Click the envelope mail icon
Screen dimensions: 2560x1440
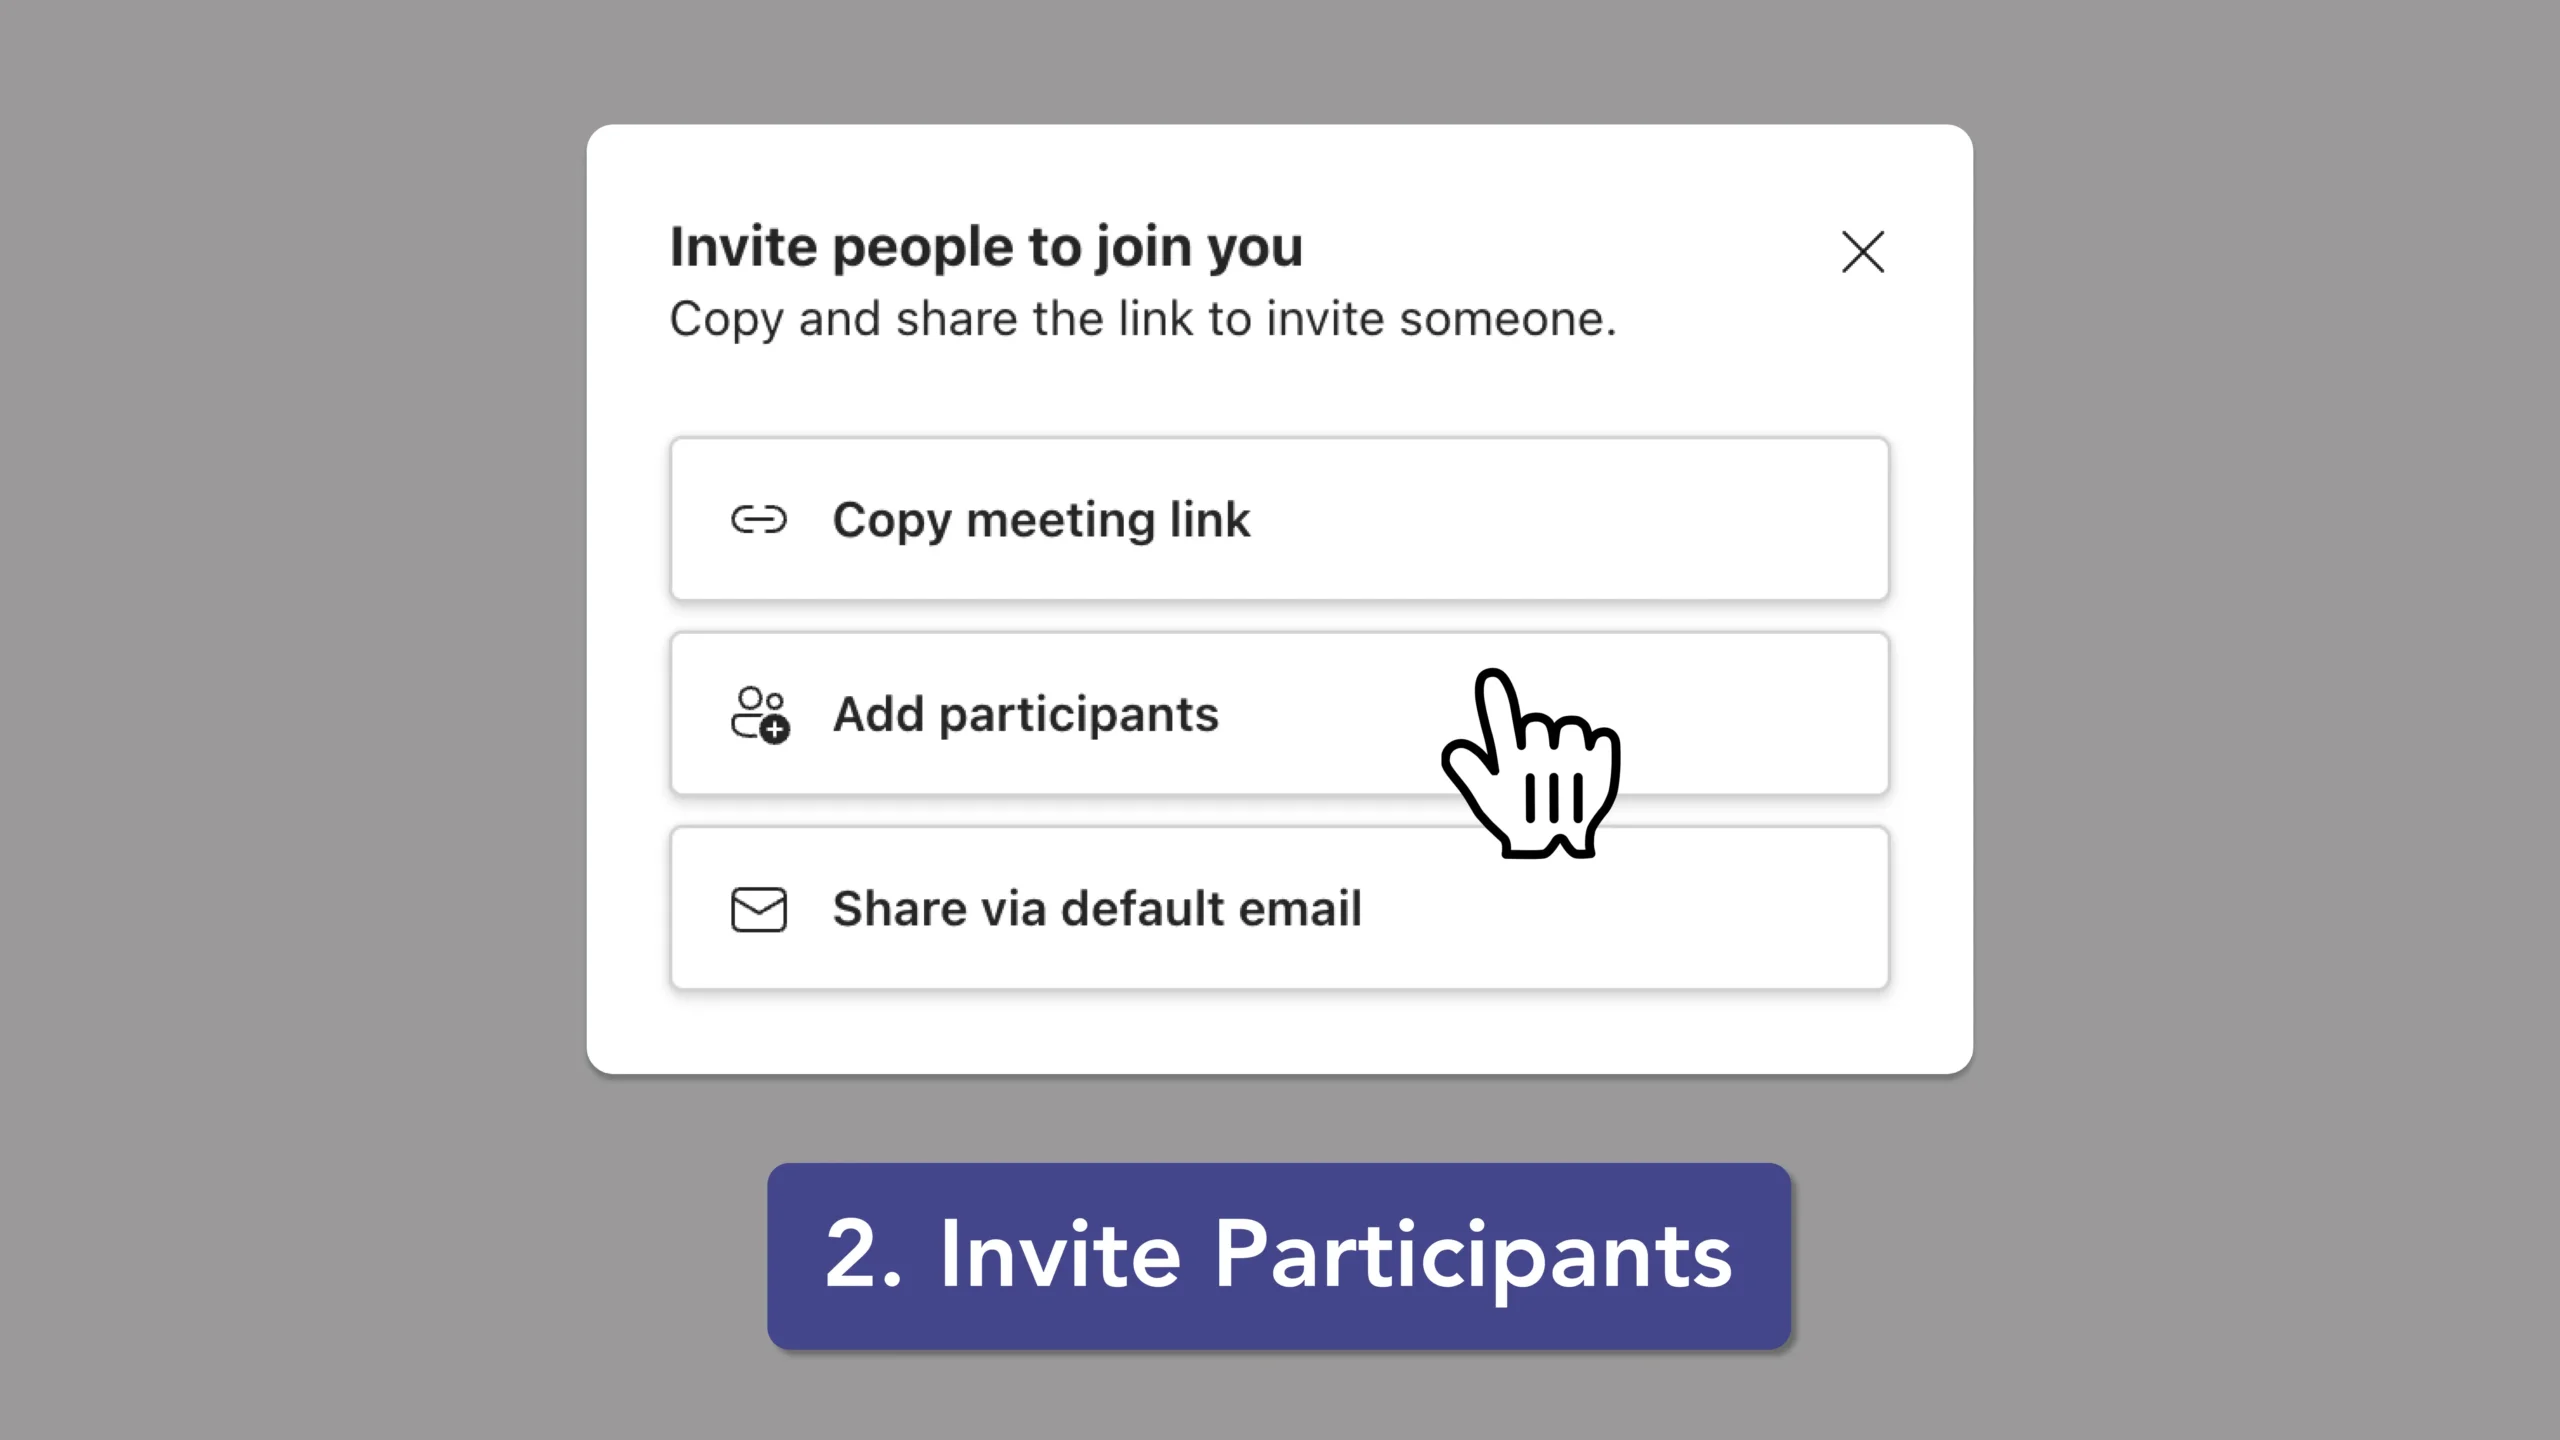click(759, 909)
